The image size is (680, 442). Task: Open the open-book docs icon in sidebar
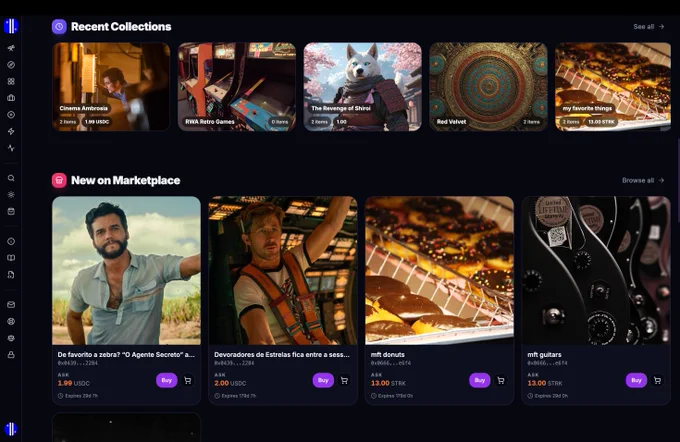[11, 258]
